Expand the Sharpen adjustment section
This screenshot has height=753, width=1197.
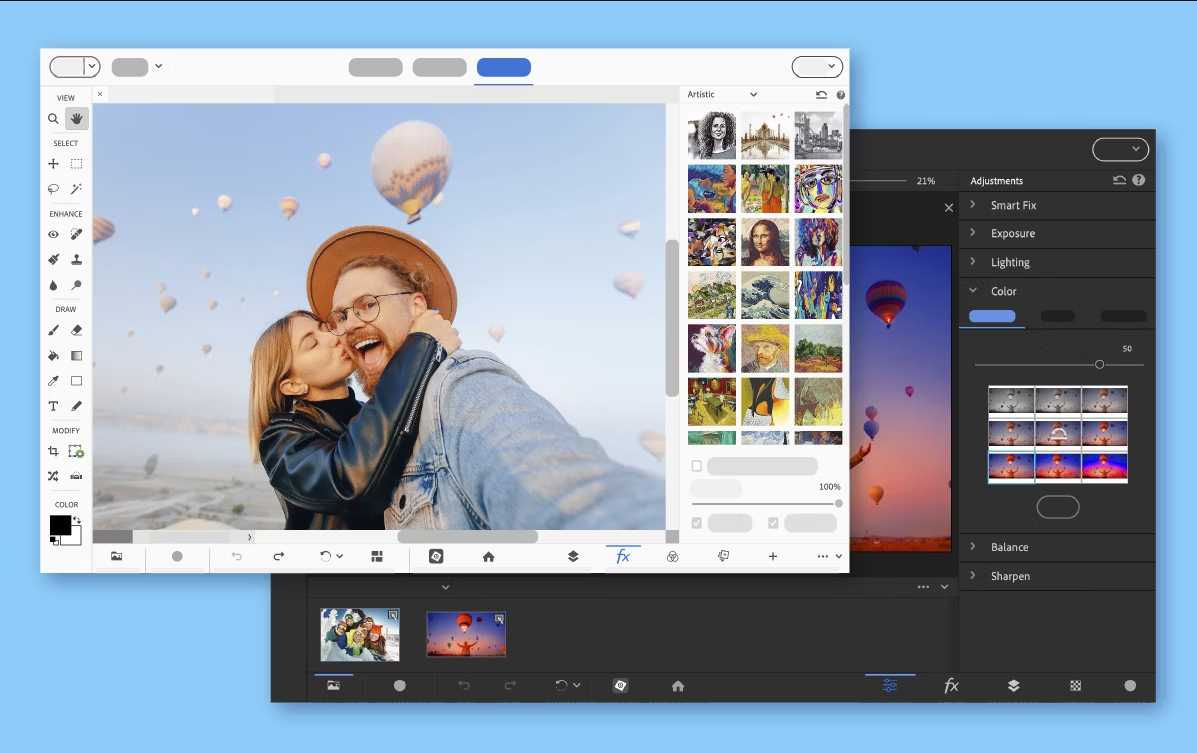[x=1010, y=576]
